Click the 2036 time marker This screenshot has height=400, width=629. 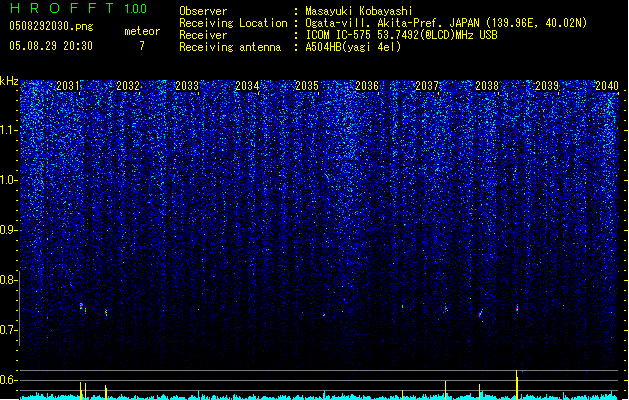tap(367, 86)
